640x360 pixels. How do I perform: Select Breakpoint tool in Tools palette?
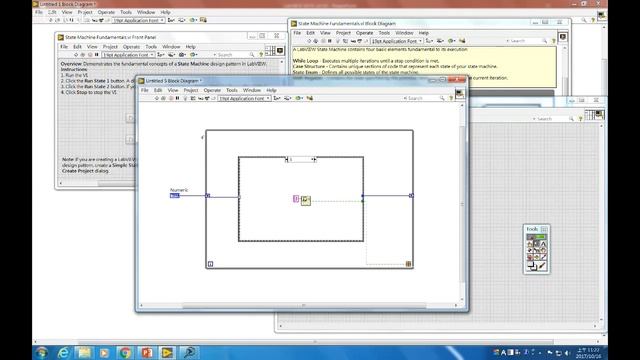point(530,257)
